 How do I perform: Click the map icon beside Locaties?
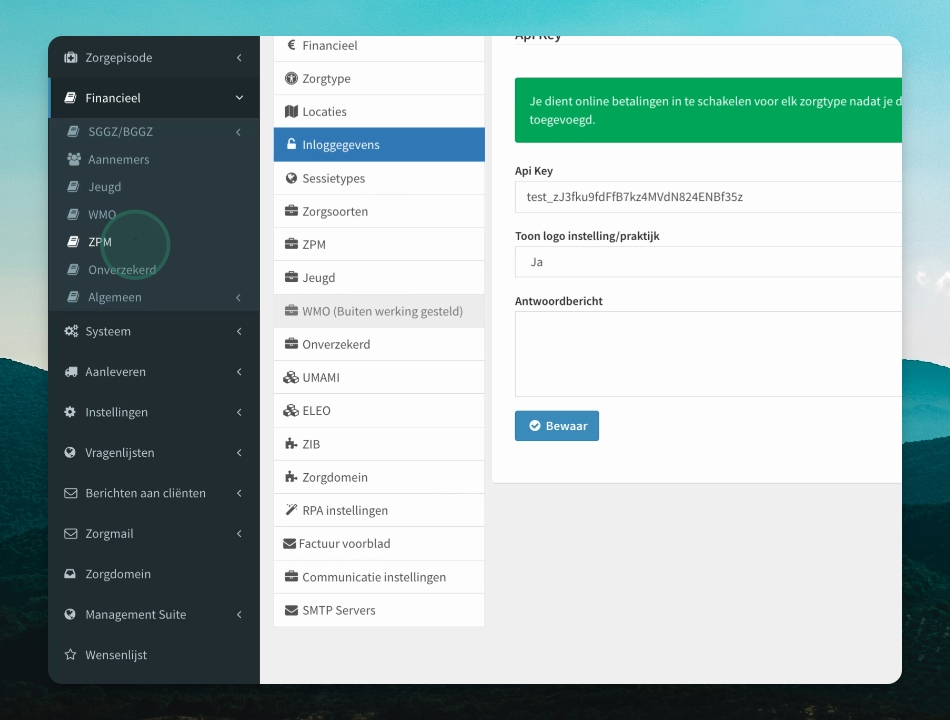[291, 112]
